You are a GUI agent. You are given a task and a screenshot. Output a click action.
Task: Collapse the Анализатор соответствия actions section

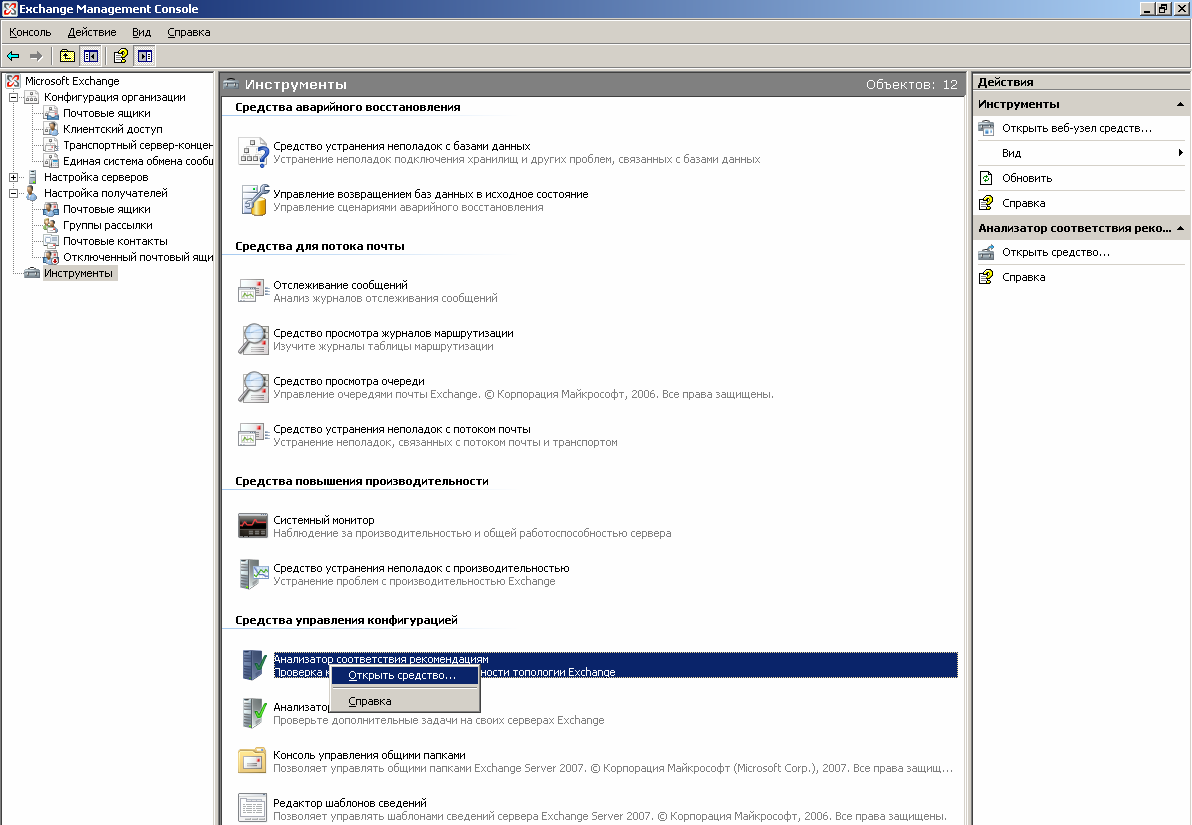pyautogui.click(x=1180, y=228)
